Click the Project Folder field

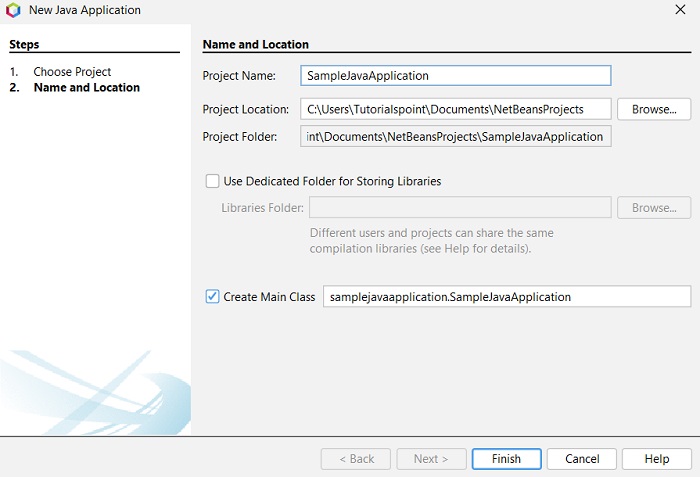(455, 137)
